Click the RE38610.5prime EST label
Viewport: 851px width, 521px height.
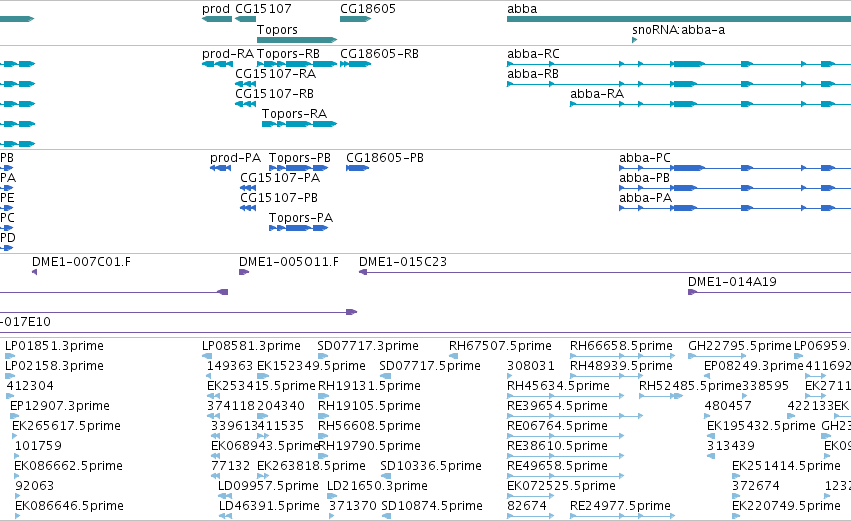pyautogui.click(x=557, y=446)
